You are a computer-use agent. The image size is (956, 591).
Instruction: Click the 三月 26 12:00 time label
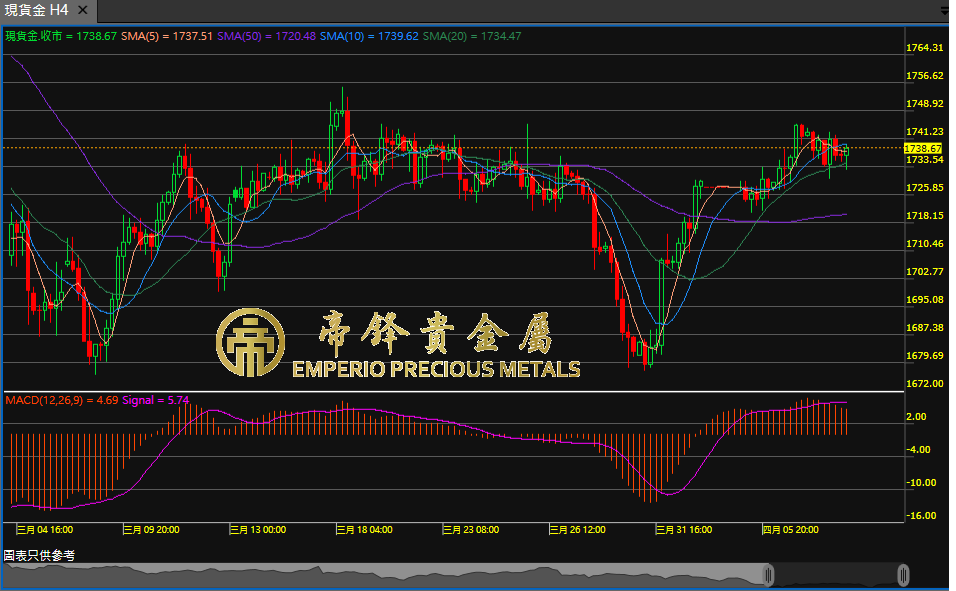click(x=577, y=529)
